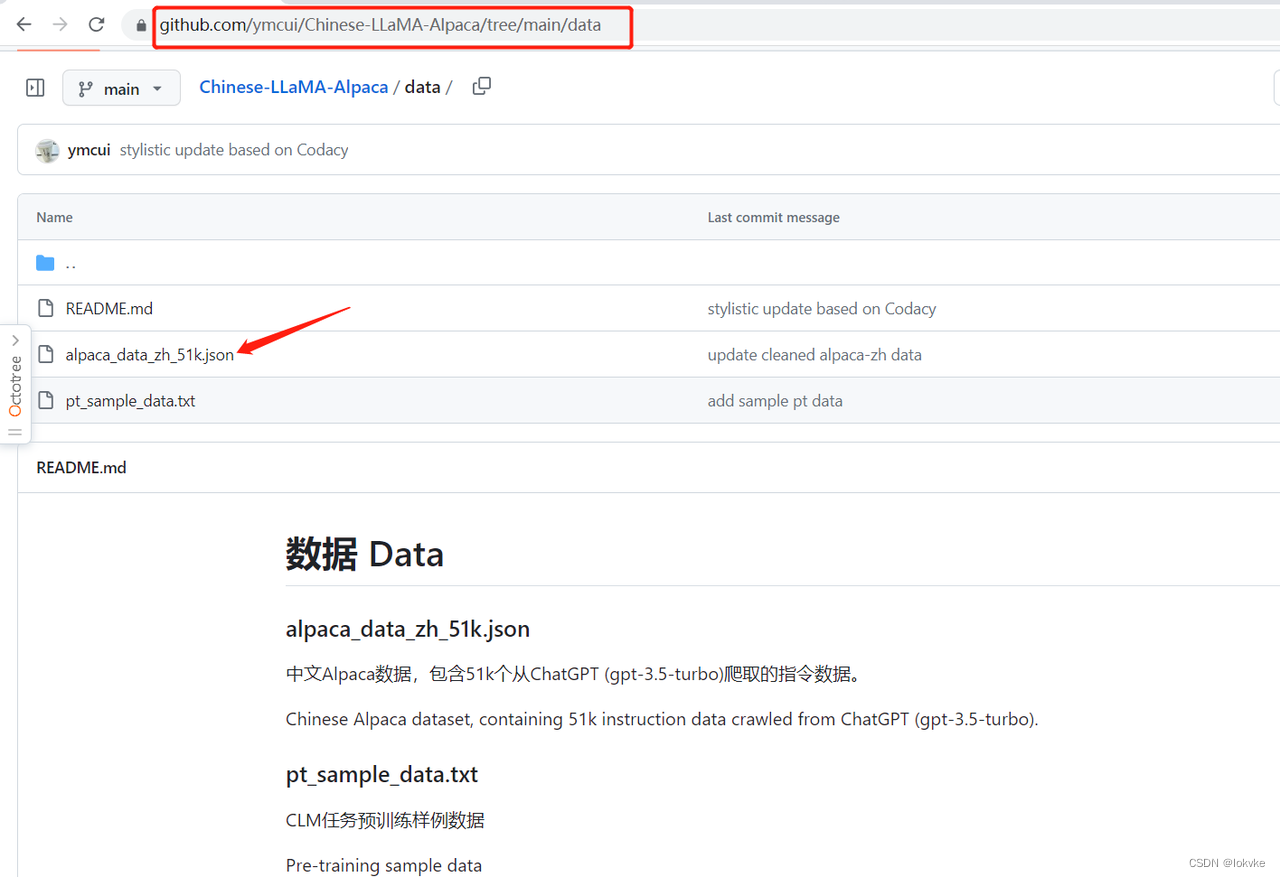The height and width of the screenshot is (877, 1280).
Task: Copy the path with the copy icon
Action: 482,86
